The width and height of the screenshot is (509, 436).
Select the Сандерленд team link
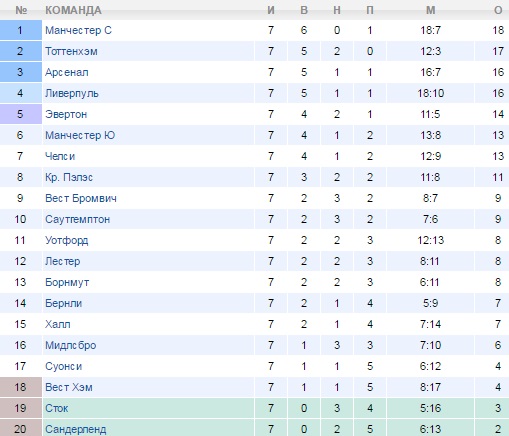[x=76, y=429]
